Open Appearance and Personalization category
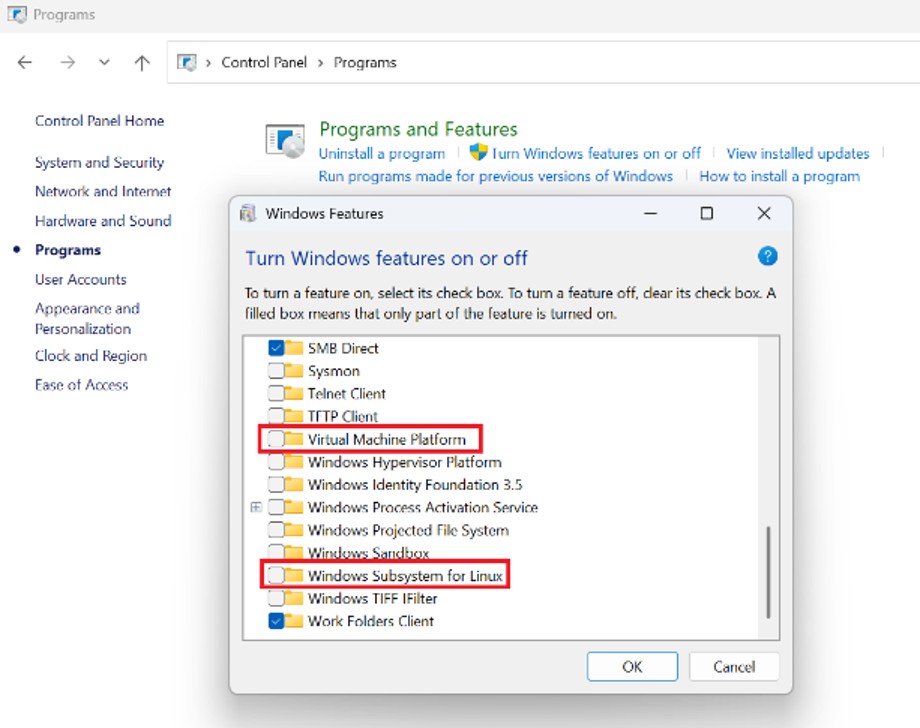 [87, 319]
